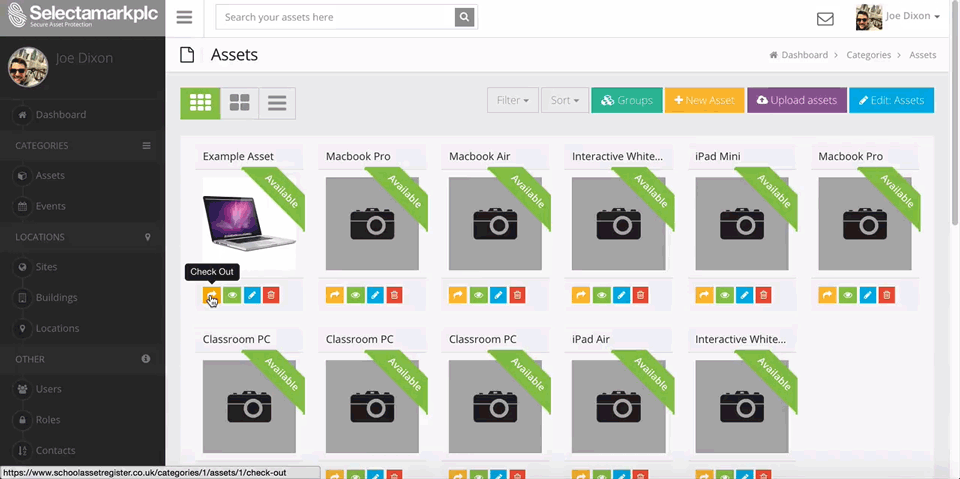Switch to large tile view
This screenshot has width=960, height=479.
point(239,103)
